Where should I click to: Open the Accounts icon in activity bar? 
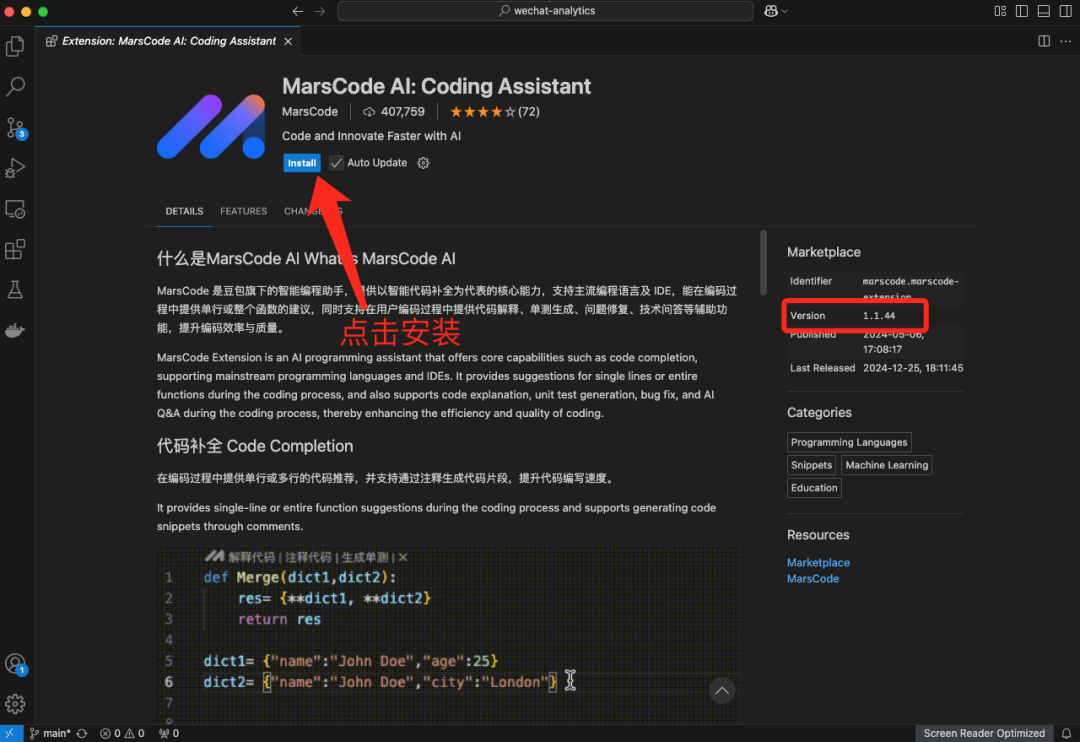coord(15,664)
